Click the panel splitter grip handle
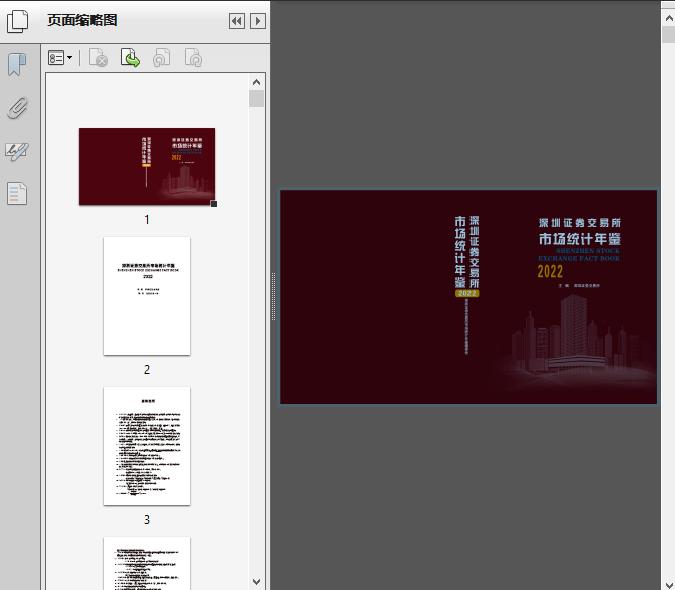Image resolution: width=675 pixels, height=590 pixels. click(273, 297)
